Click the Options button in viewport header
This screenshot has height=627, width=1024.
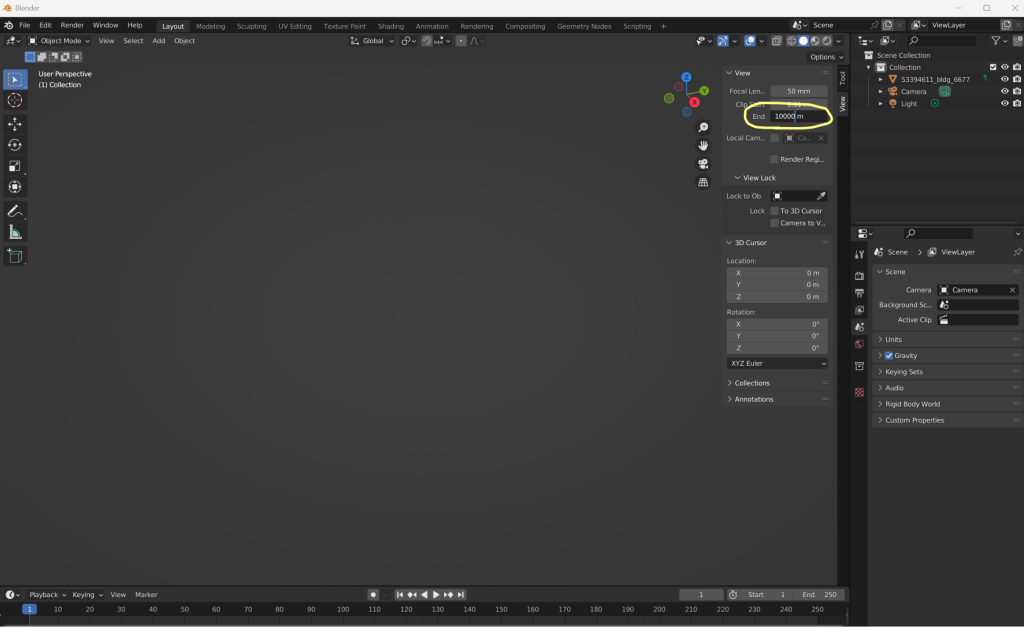(x=822, y=57)
